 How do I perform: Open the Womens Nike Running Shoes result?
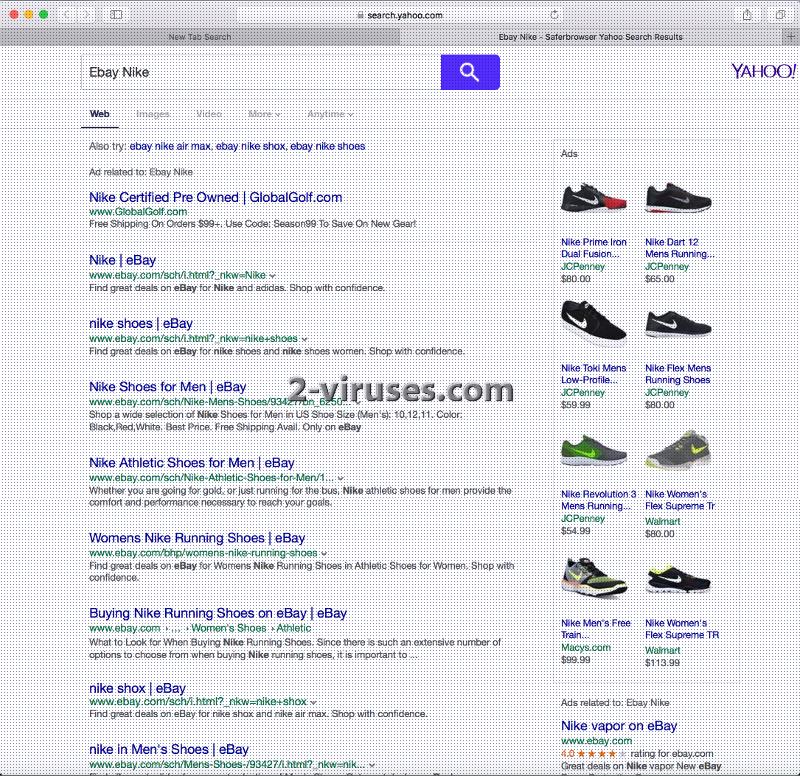pyautogui.click(x=197, y=538)
